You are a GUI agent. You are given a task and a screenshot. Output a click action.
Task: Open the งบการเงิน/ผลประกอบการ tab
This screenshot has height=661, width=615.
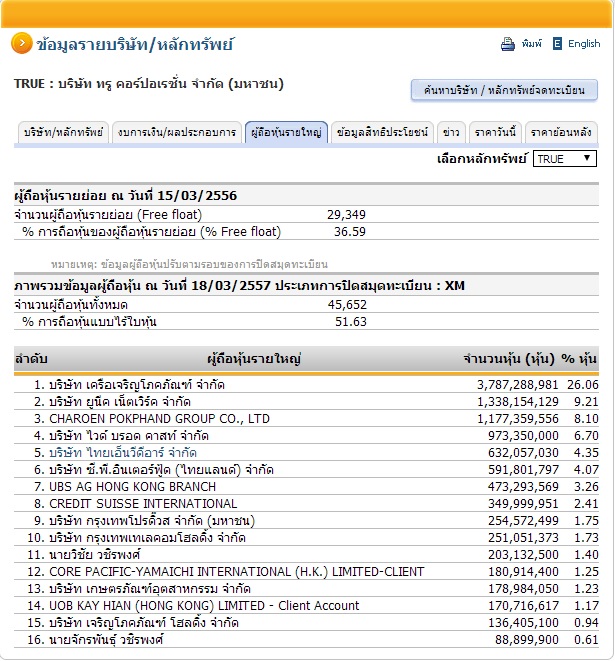(x=177, y=132)
